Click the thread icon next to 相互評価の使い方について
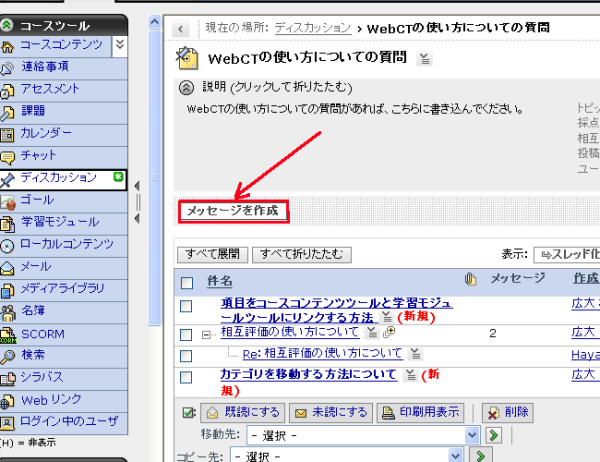 pos(389,332)
